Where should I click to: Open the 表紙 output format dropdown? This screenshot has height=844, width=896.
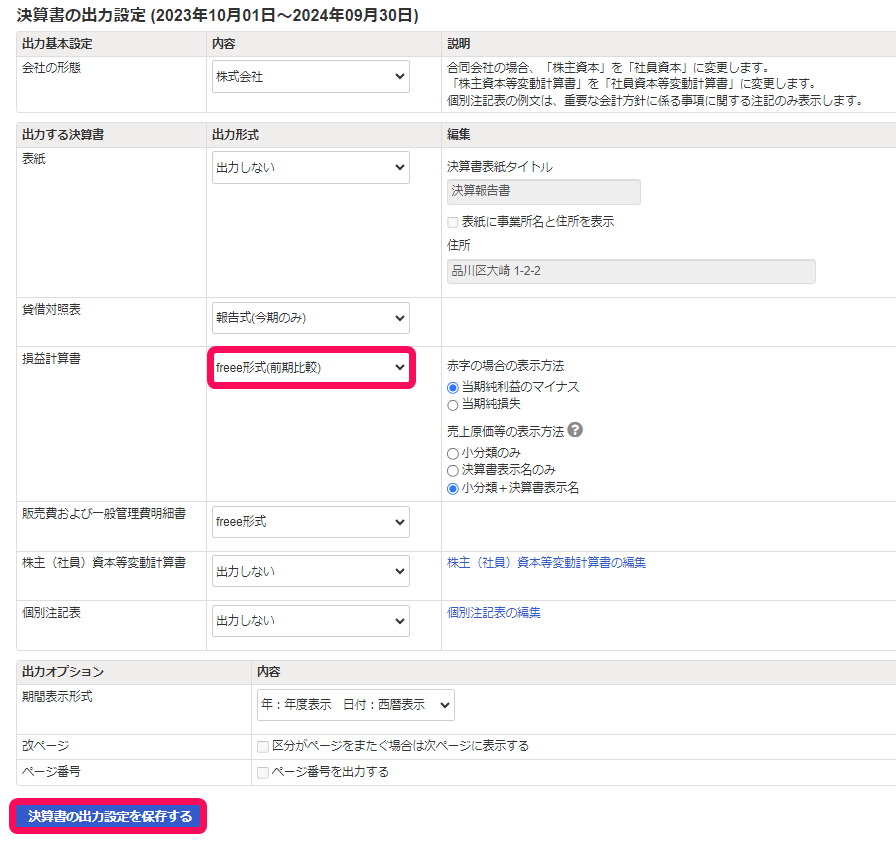tap(310, 167)
